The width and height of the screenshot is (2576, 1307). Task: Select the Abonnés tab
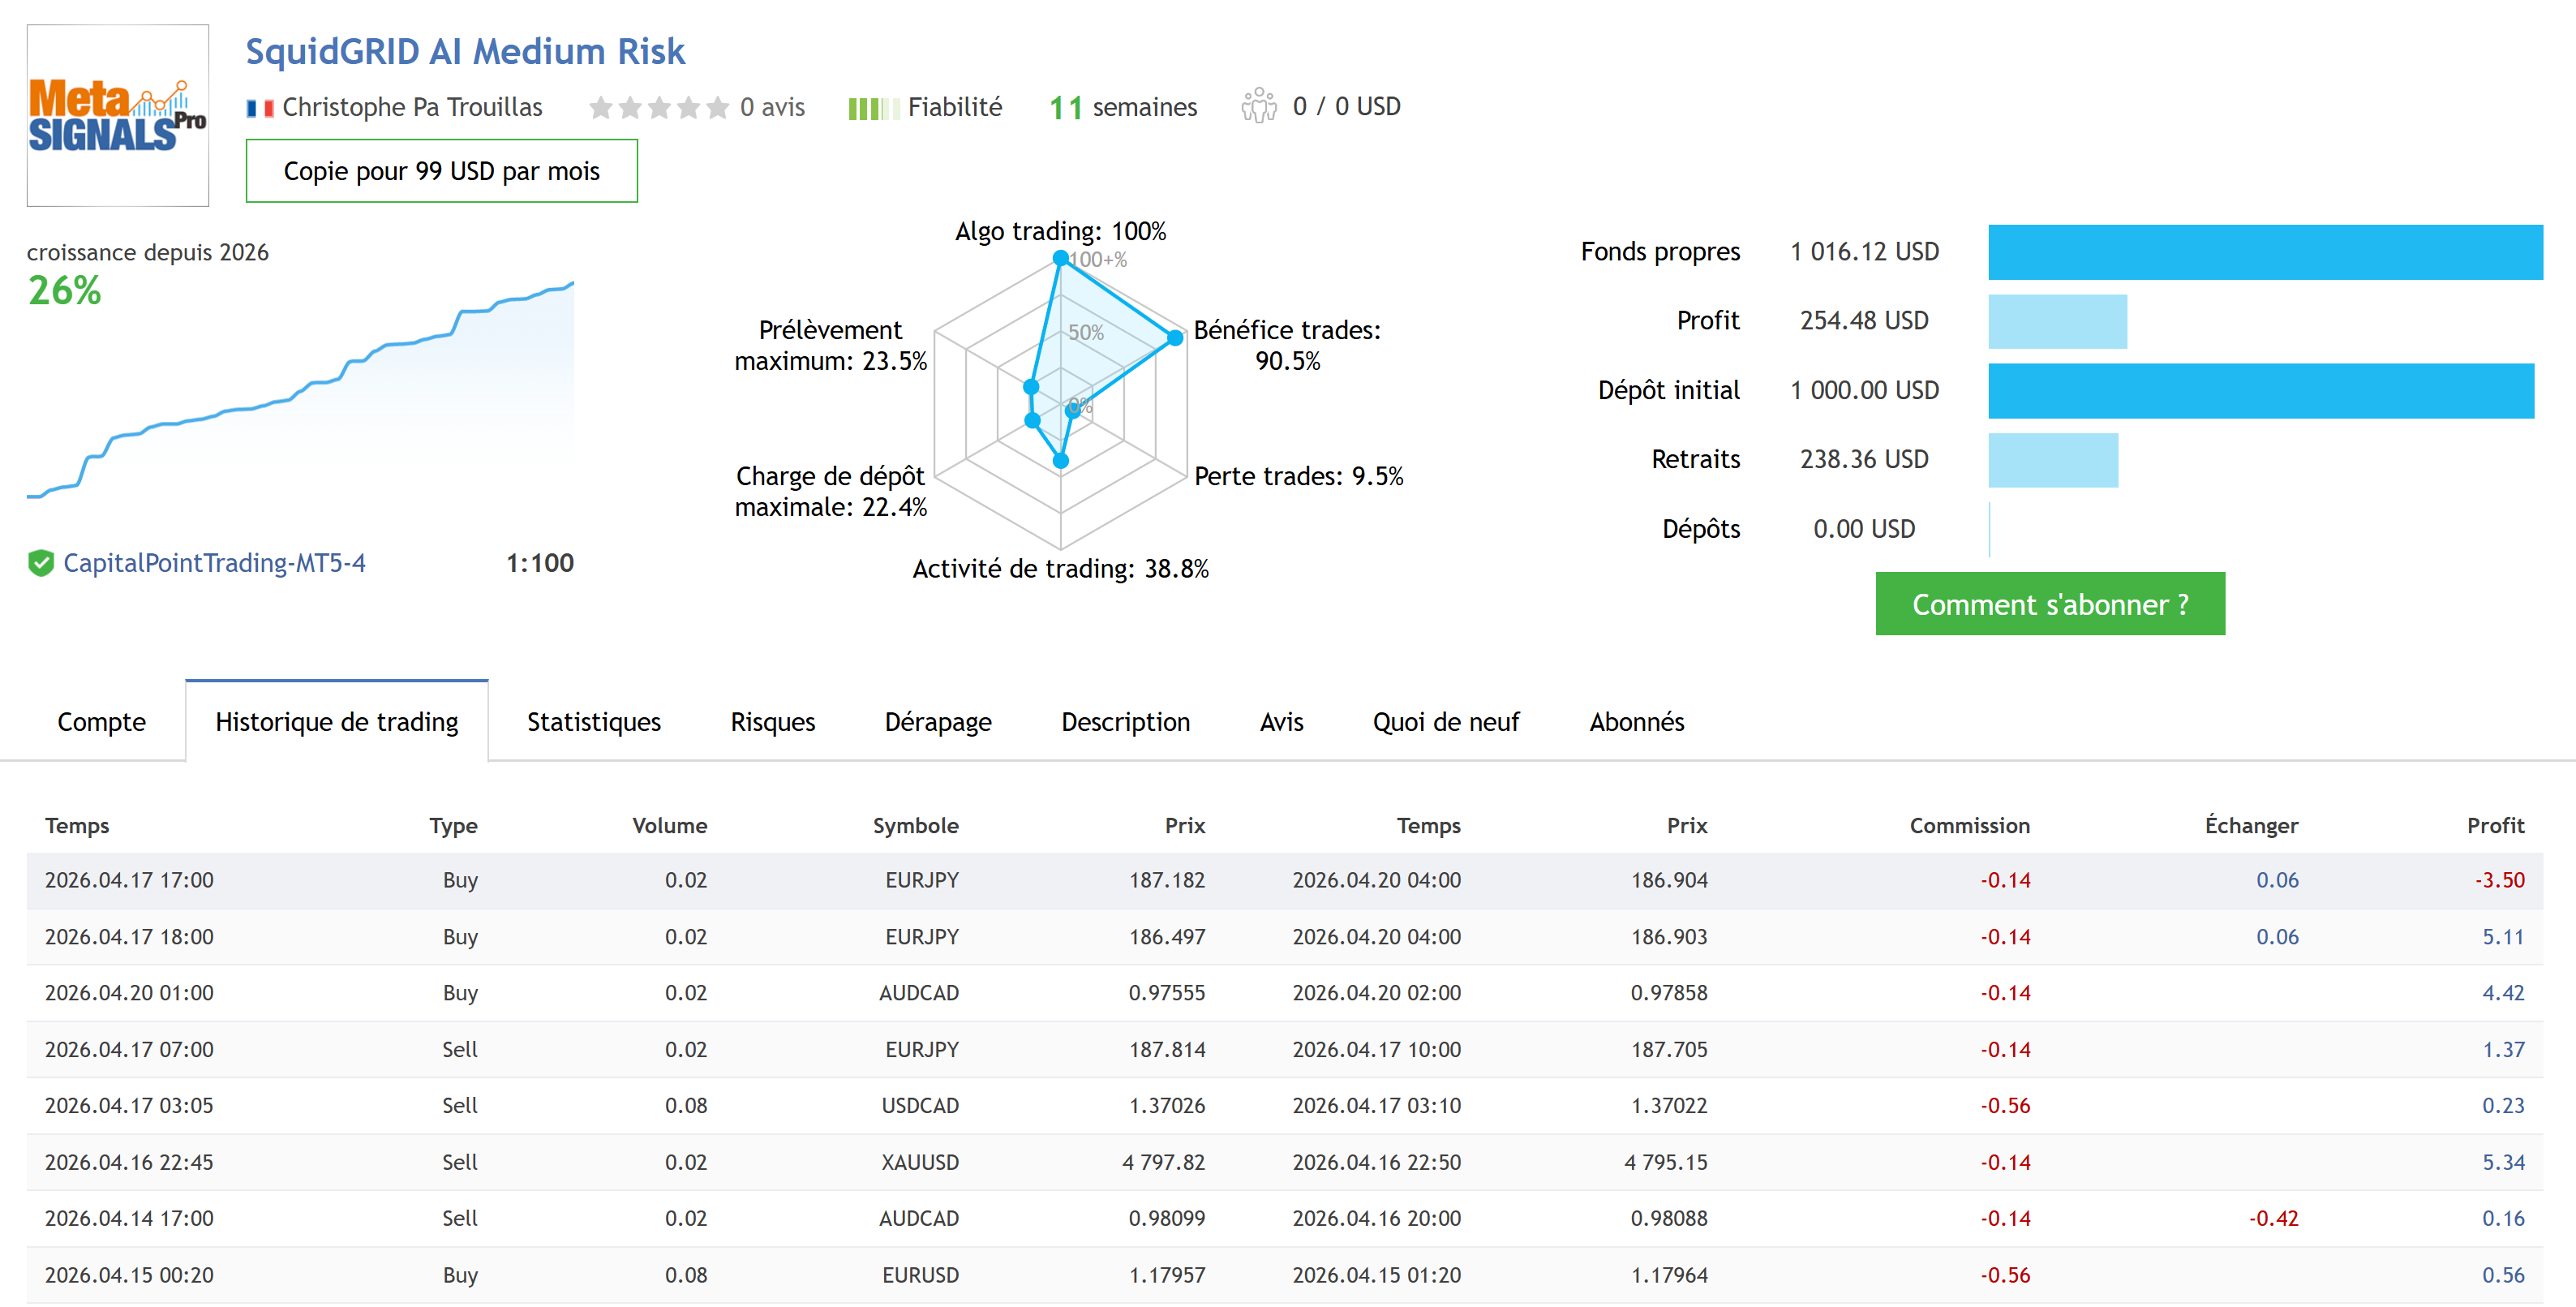coord(1636,722)
